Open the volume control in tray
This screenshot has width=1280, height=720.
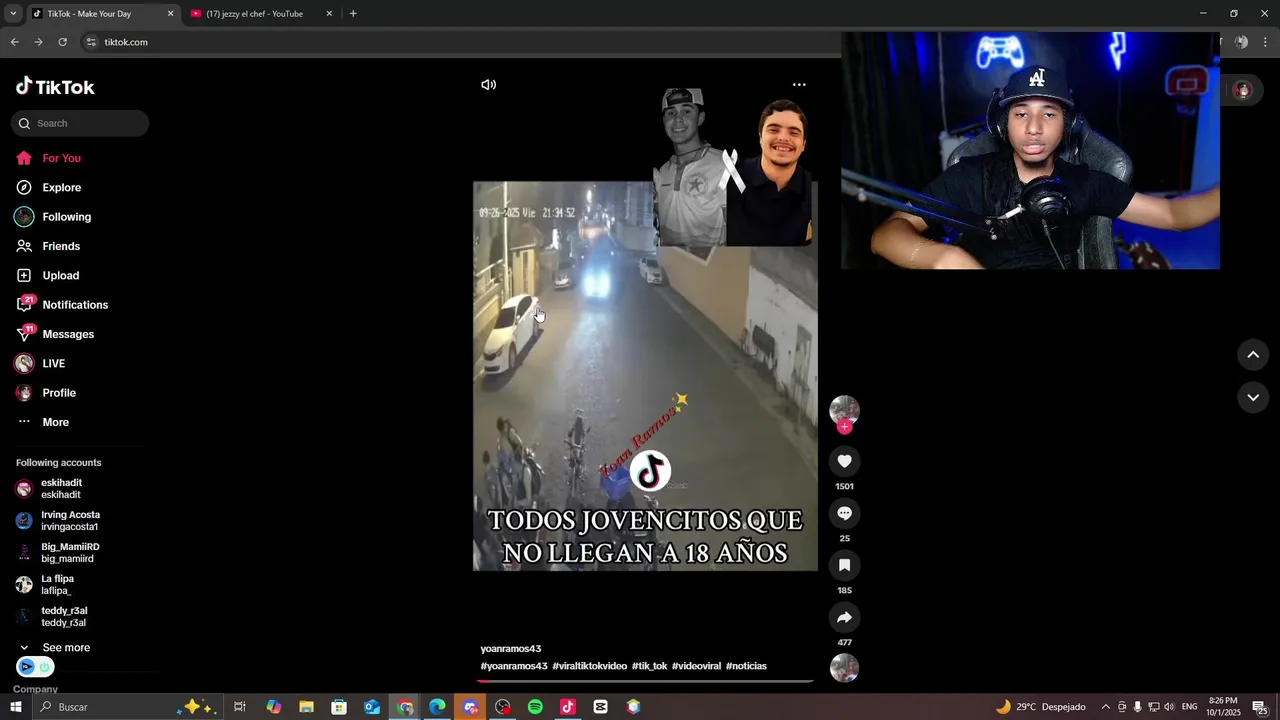click(1169, 707)
